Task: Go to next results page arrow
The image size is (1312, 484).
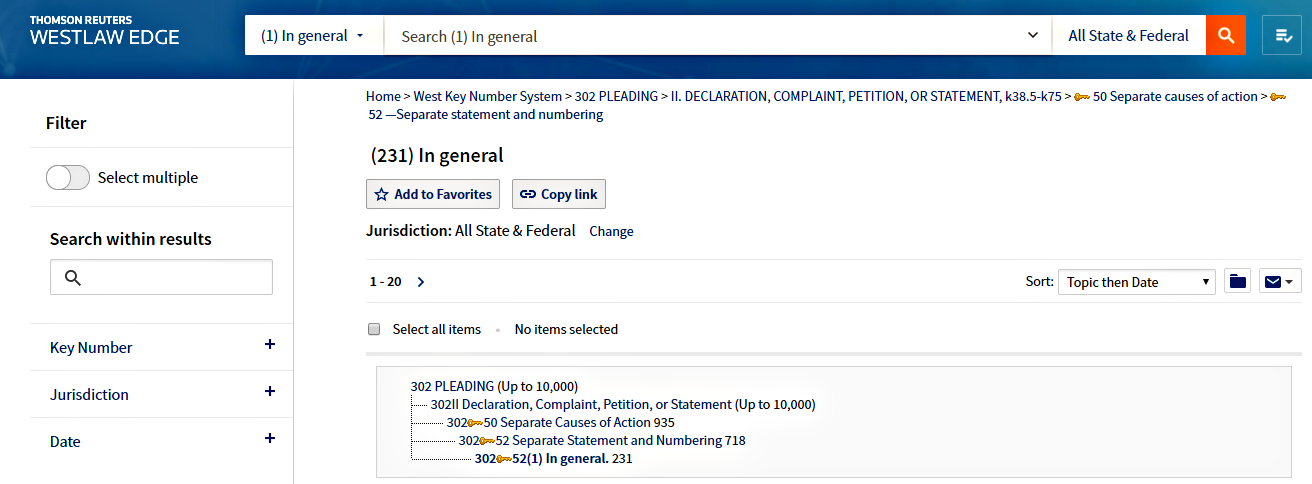Action: click(421, 282)
